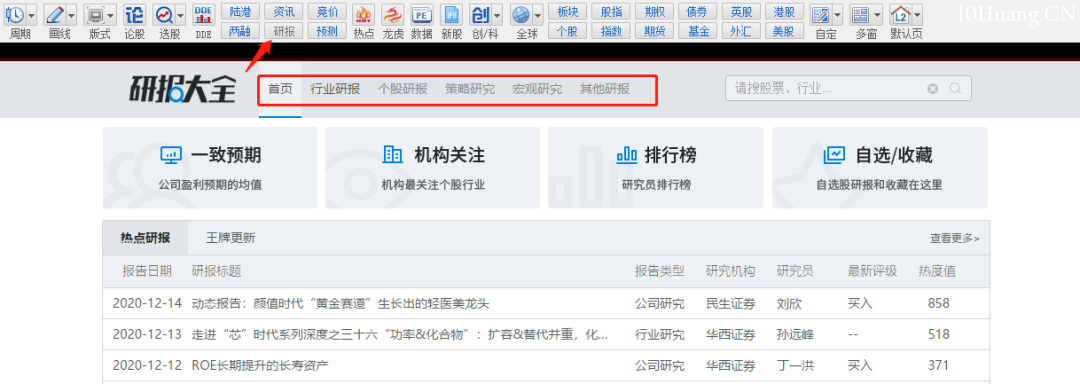Open the 周期 dropdown arrow
1080x384 pixels.
pyautogui.click(x=32, y=14)
